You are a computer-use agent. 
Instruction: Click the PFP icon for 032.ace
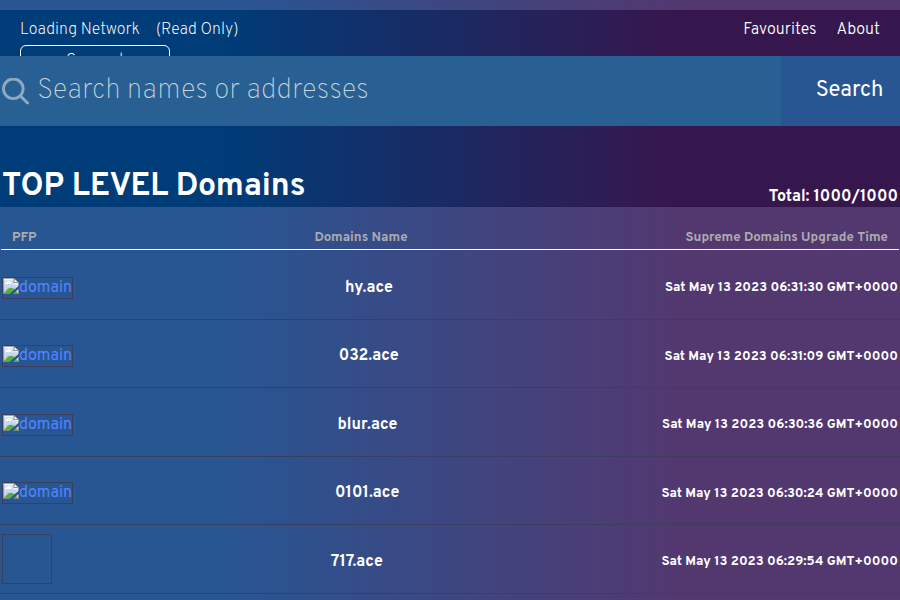[37, 355]
